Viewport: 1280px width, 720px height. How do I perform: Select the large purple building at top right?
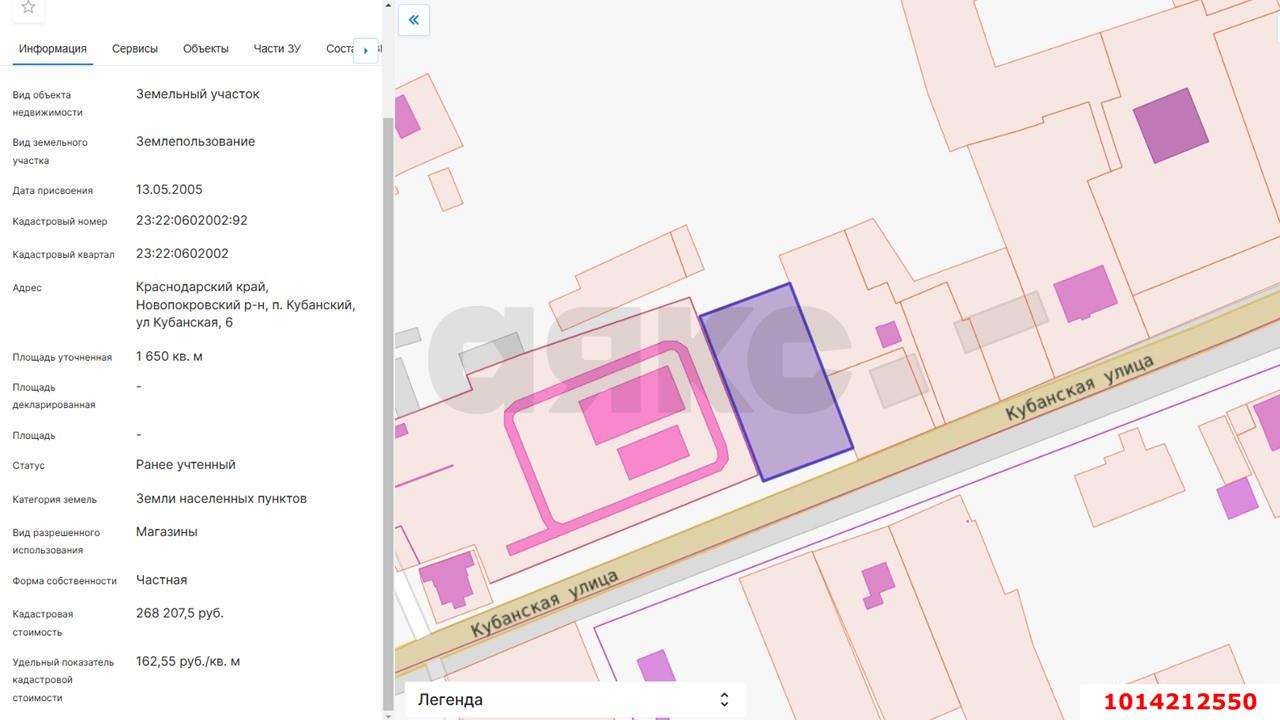pyautogui.click(x=1170, y=125)
